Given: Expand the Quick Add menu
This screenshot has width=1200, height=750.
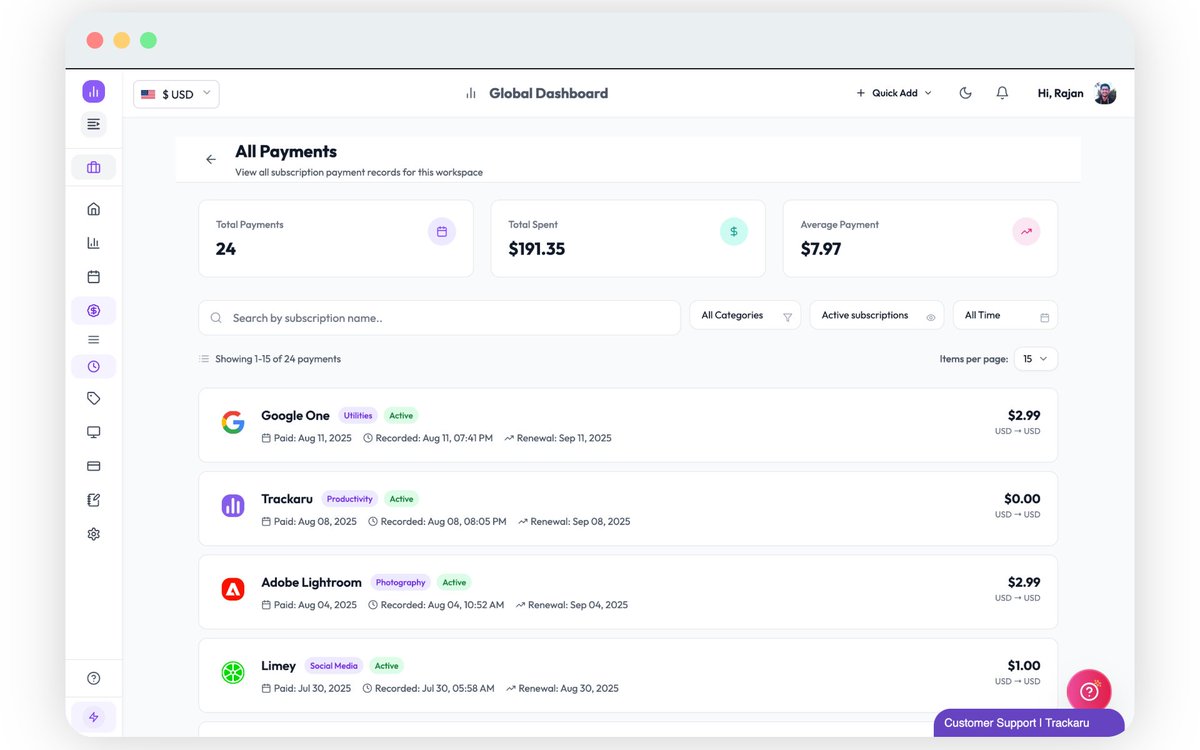Looking at the screenshot, I should tap(894, 93).
